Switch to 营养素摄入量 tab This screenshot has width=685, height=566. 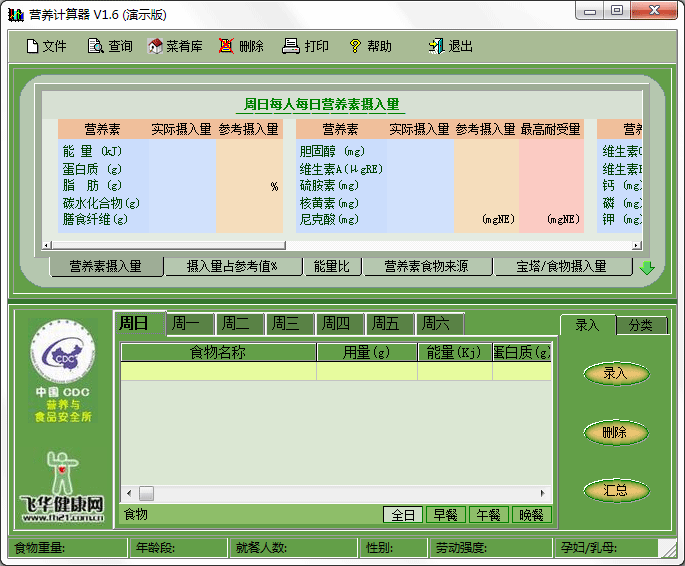coord(106,266)
